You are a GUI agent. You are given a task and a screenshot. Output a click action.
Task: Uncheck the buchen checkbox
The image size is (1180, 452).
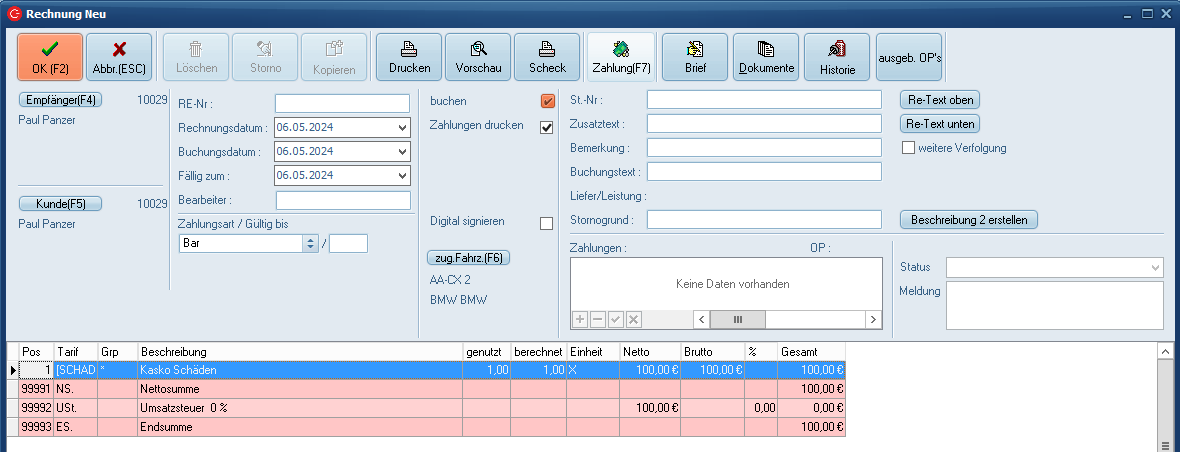[x=547, y=101]
